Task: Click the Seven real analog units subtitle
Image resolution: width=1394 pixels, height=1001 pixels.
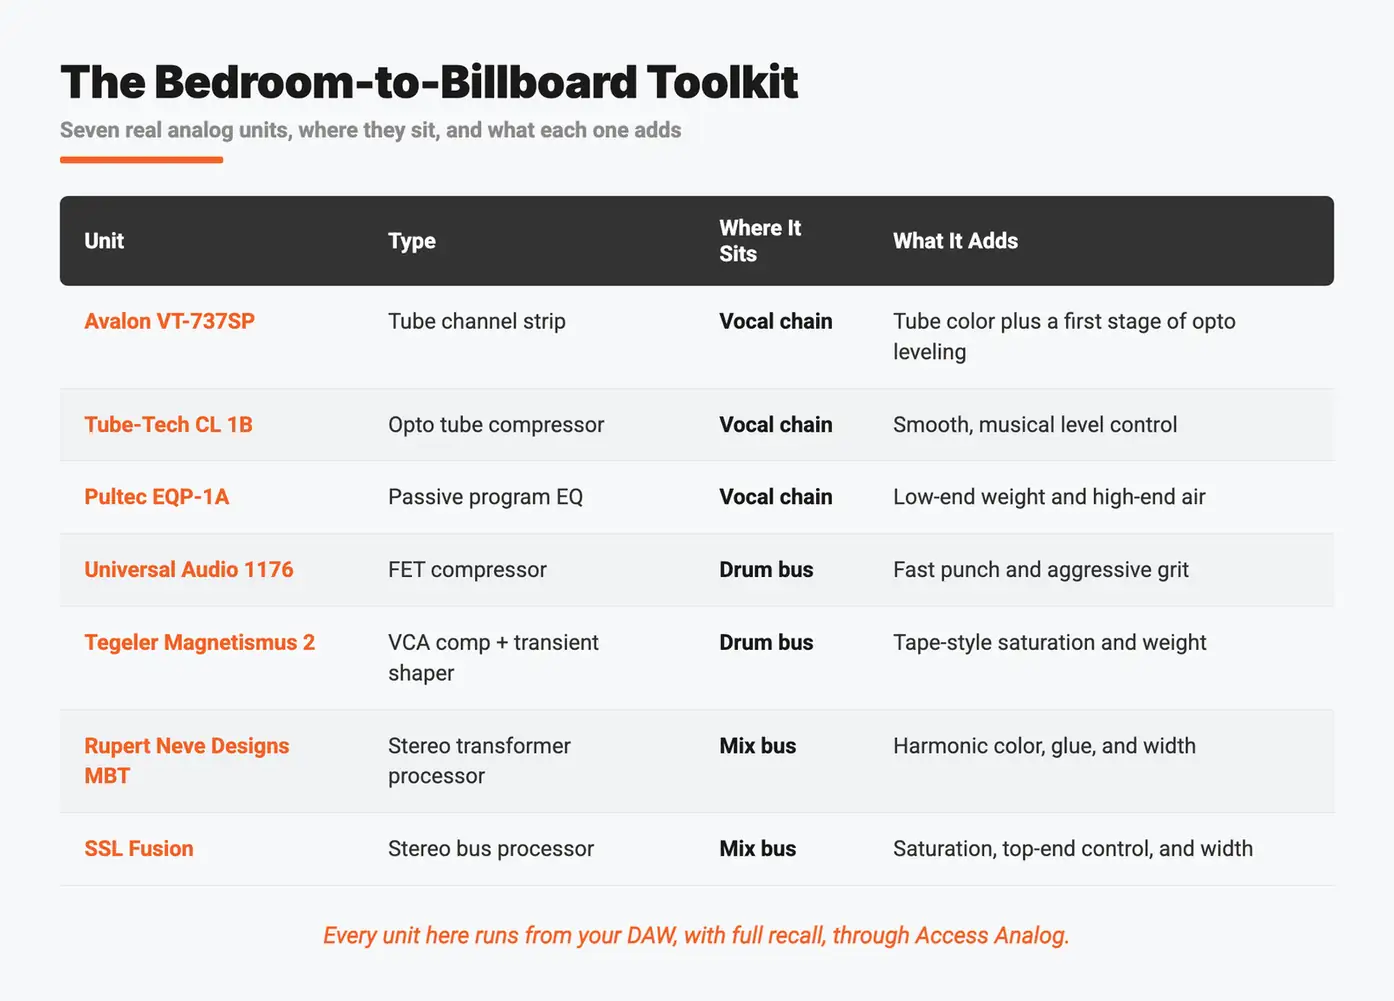Action: click(371, 130)
